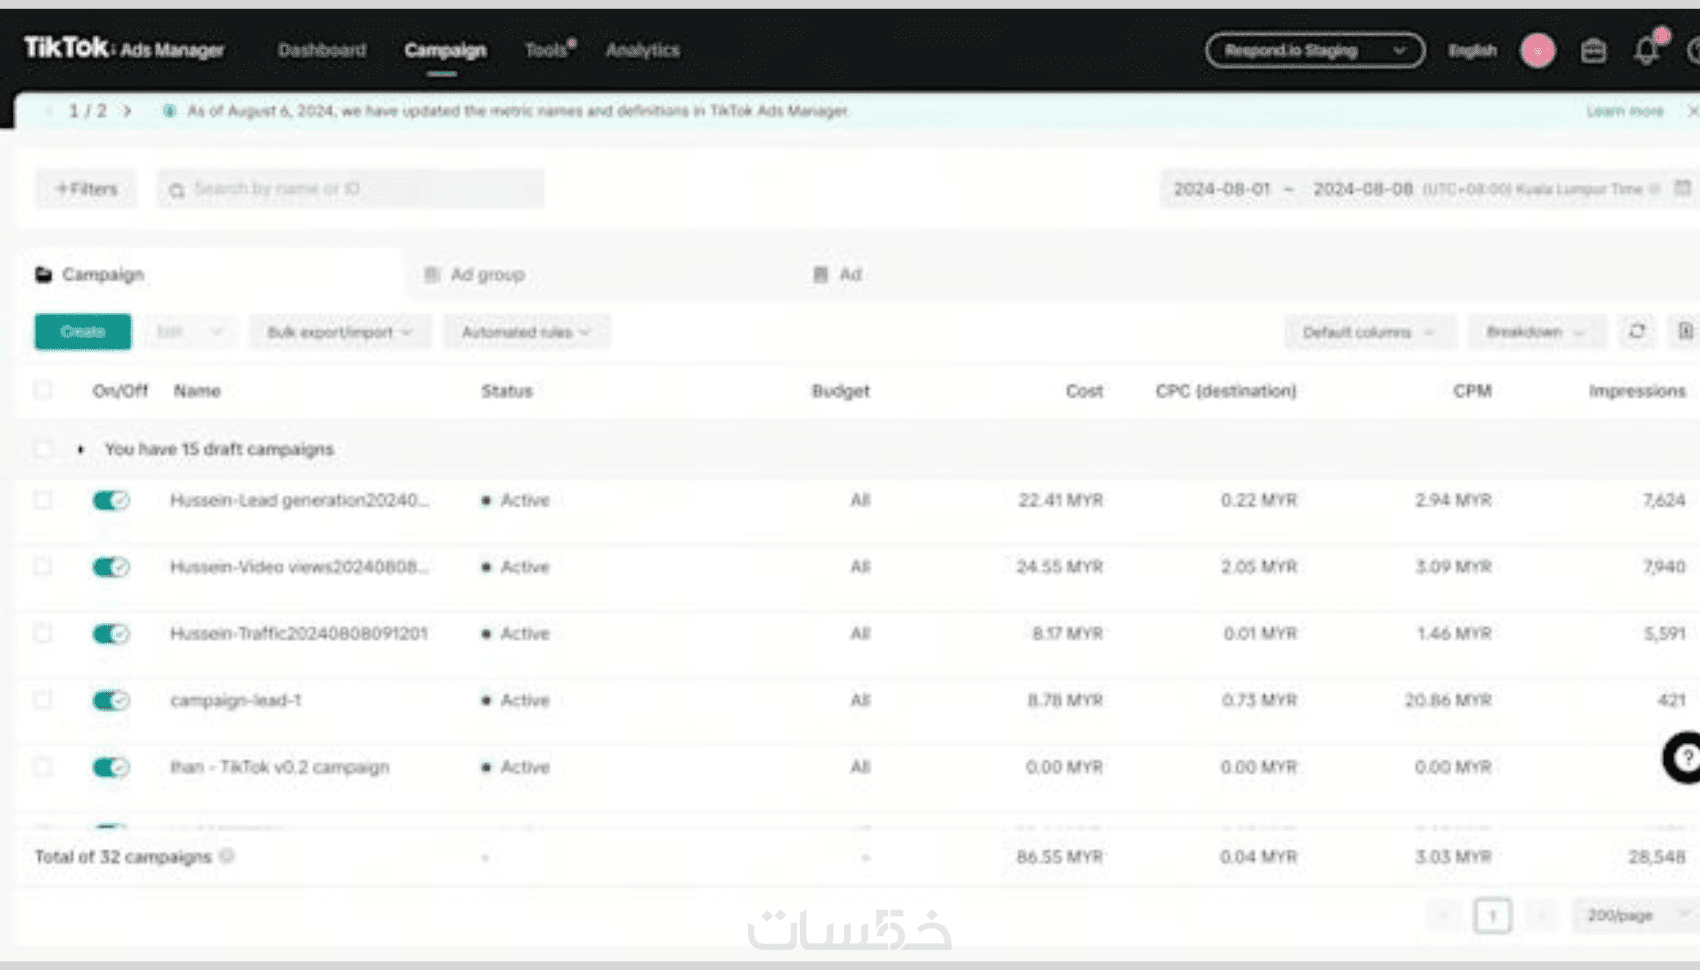Select the Campaign level tab
The width and height of the screenshot is (1700, 970).
[90, 274]
